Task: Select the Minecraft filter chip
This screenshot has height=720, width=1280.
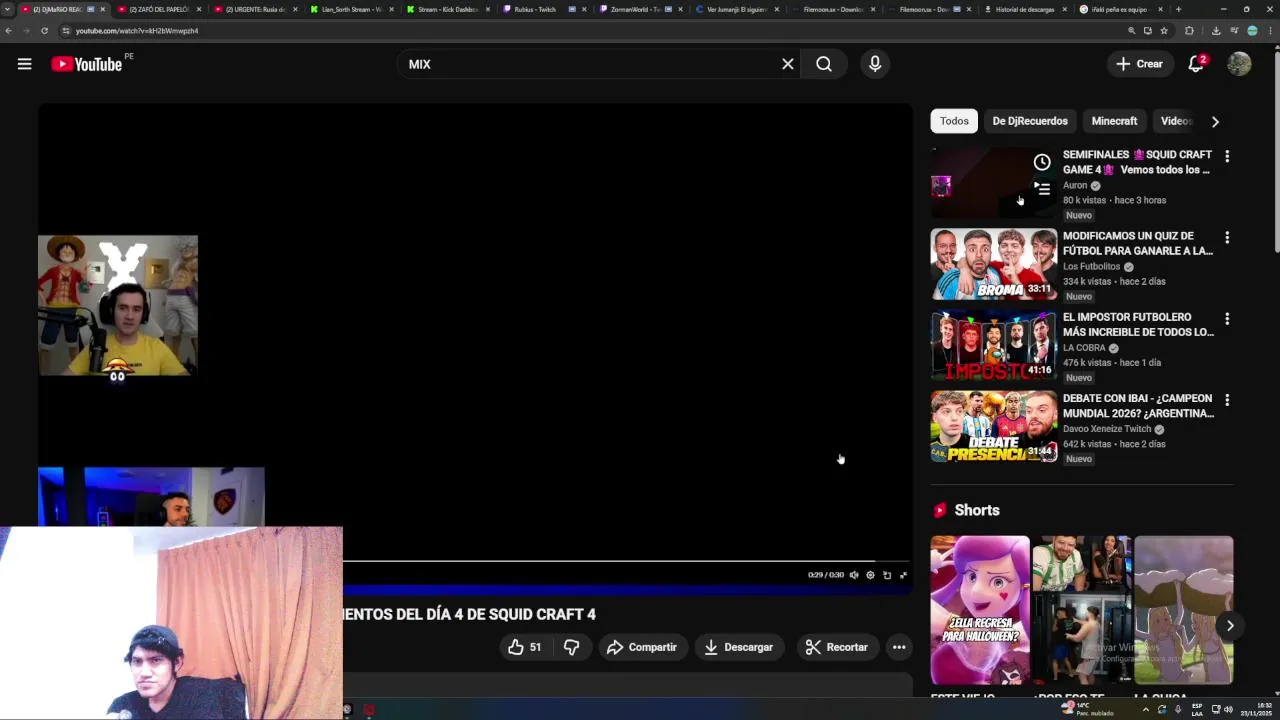Action: 1114,121
